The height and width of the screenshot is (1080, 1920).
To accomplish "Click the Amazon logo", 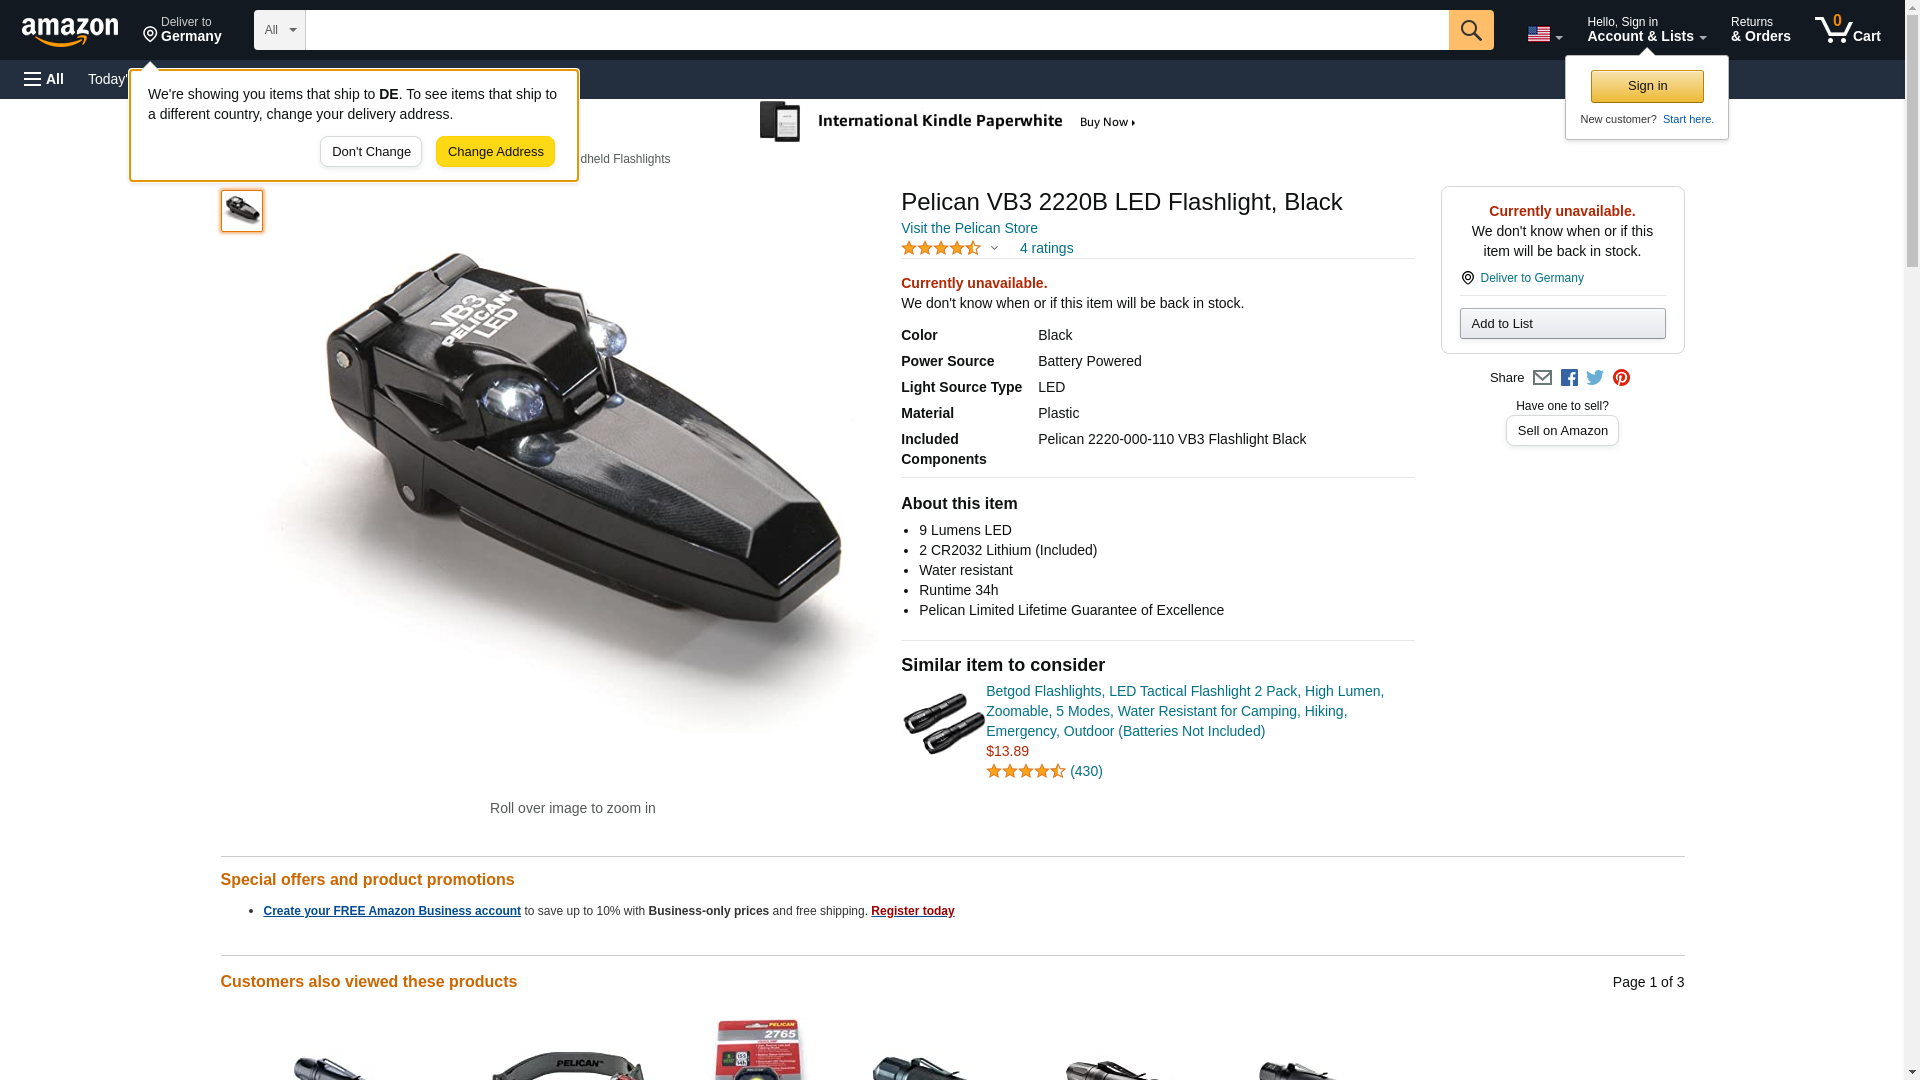I will click(70, 31).
